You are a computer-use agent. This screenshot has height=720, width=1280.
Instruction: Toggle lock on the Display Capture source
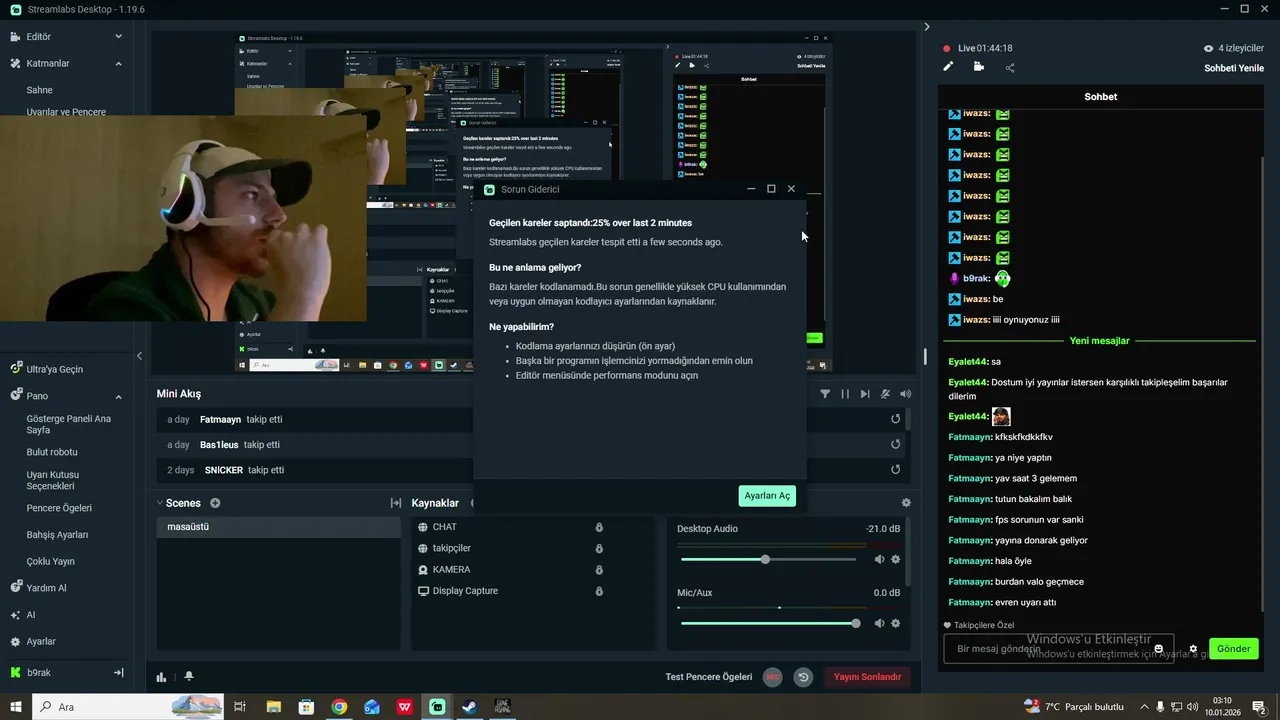[599, 591]
